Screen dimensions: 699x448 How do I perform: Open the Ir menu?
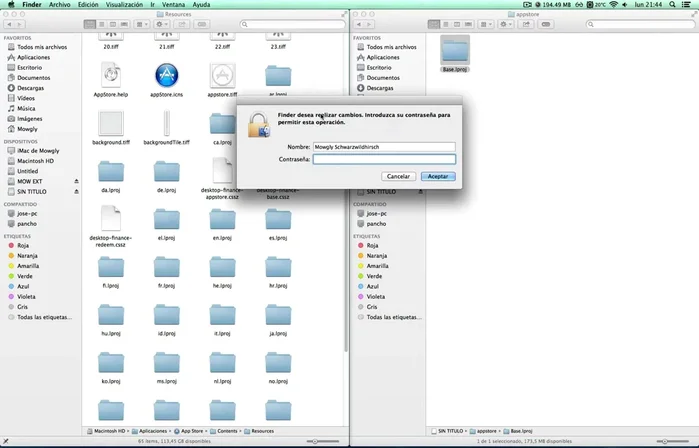152,4
